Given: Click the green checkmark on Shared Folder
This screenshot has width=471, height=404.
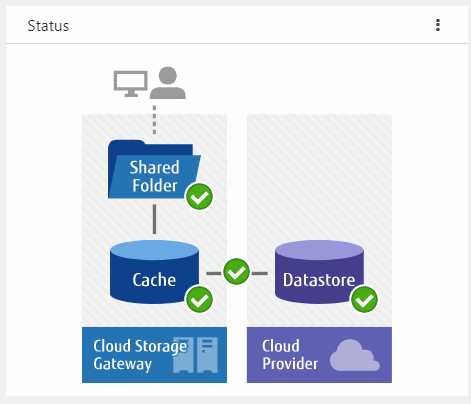Looking at the screenshot, I should 199,197.
